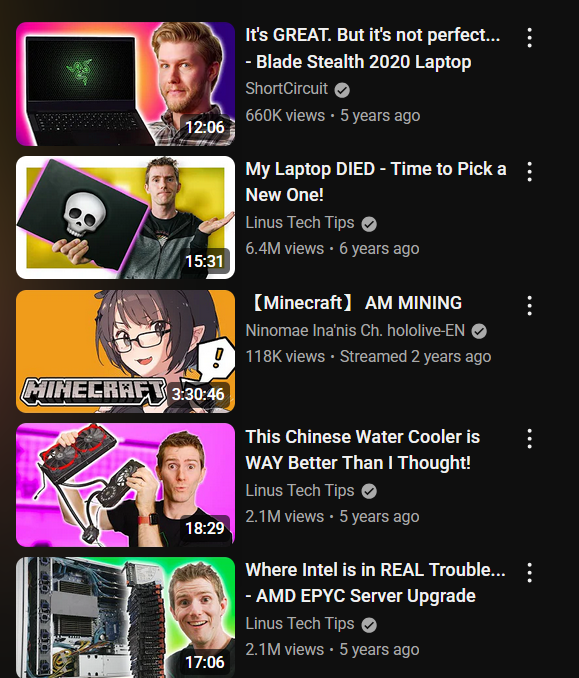Open "My Laptop DIED - Time to Pick a New One!"
The image size is (579, 678).
375,182
